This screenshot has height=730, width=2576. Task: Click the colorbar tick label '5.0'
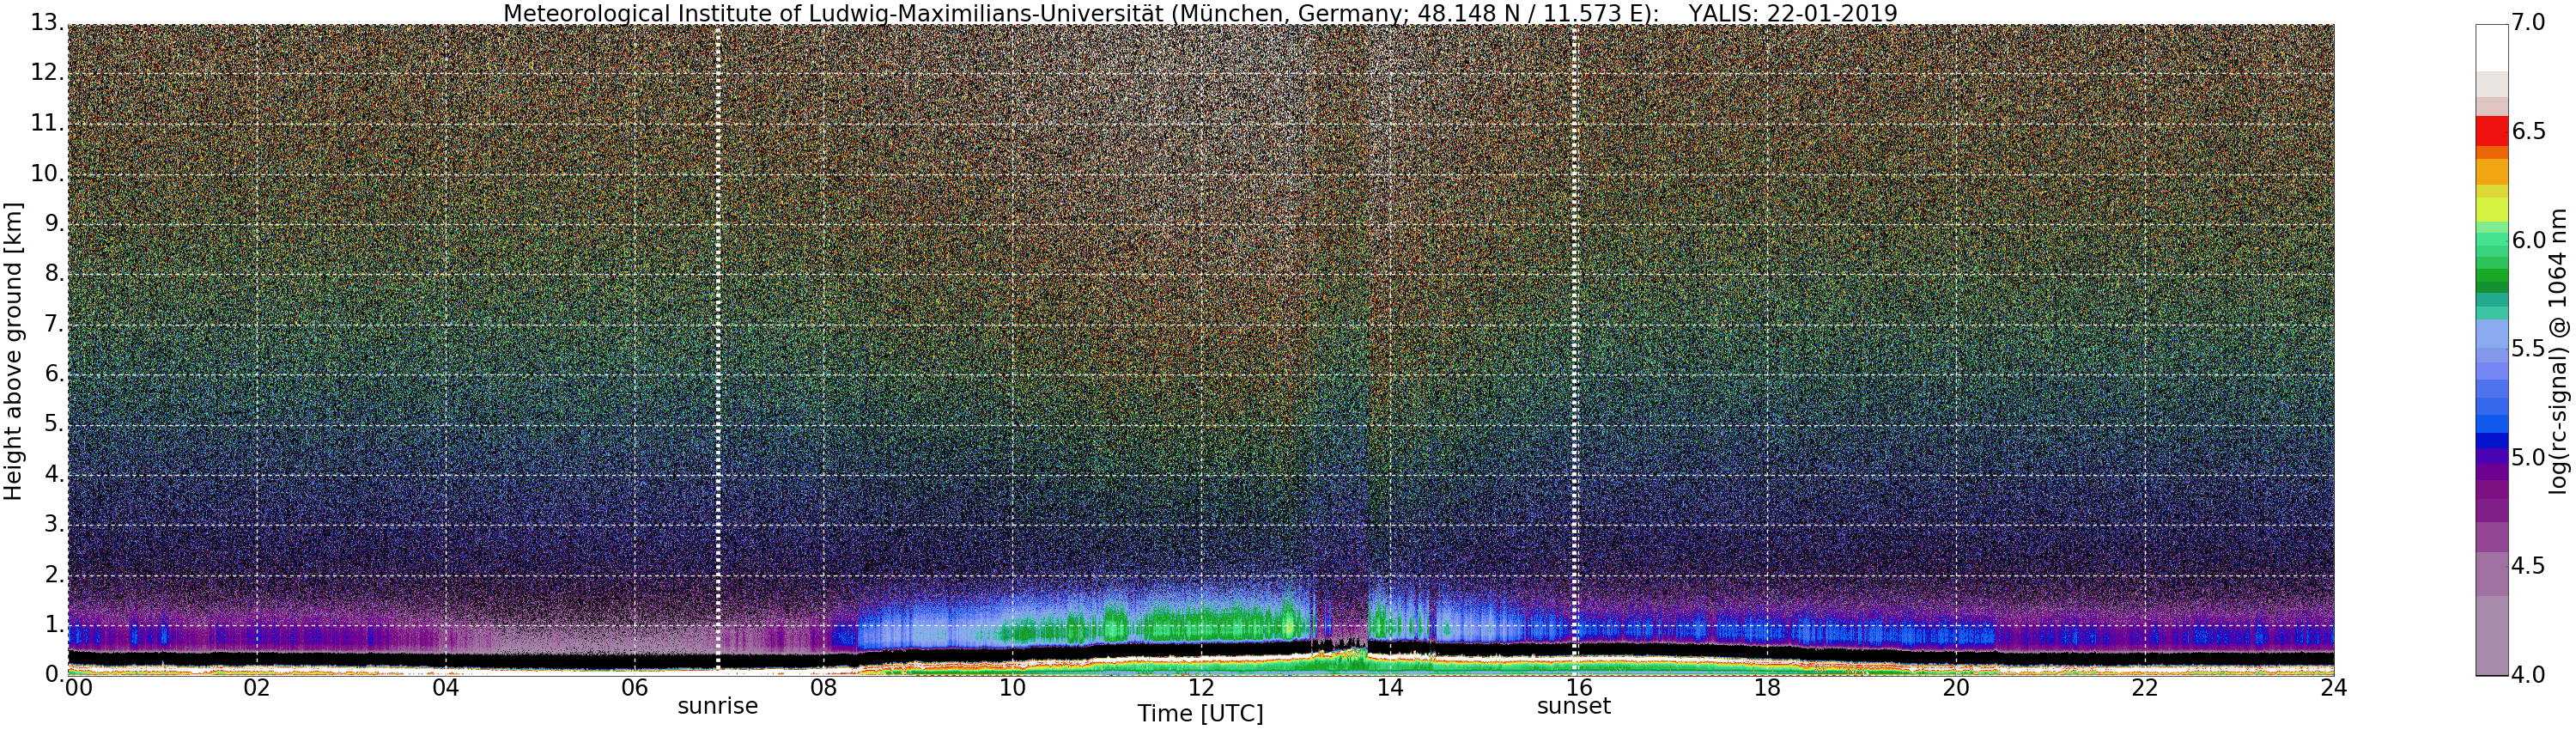pyautogui.click(x=2528, y=458)
